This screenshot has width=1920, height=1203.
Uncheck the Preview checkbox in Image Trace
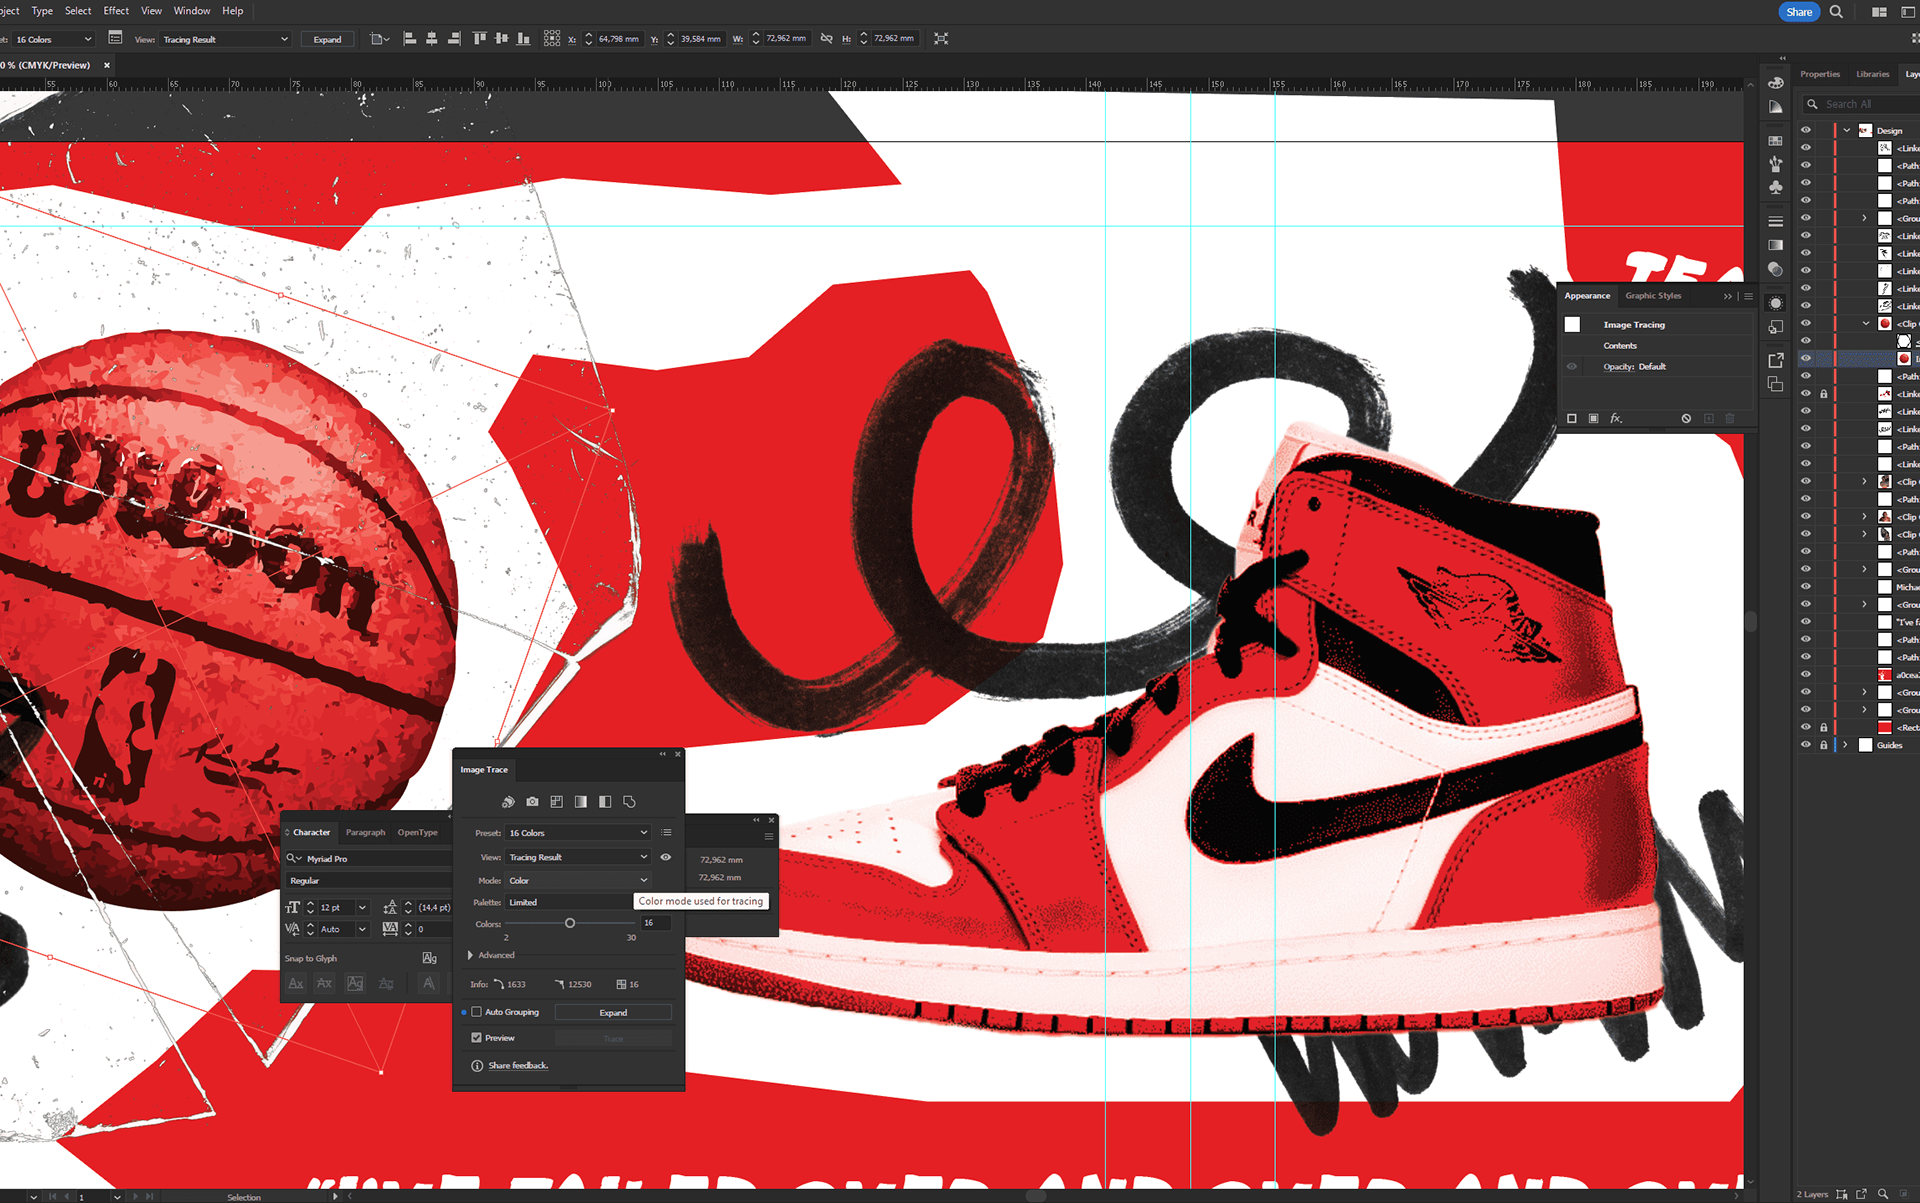point(477,1038)
